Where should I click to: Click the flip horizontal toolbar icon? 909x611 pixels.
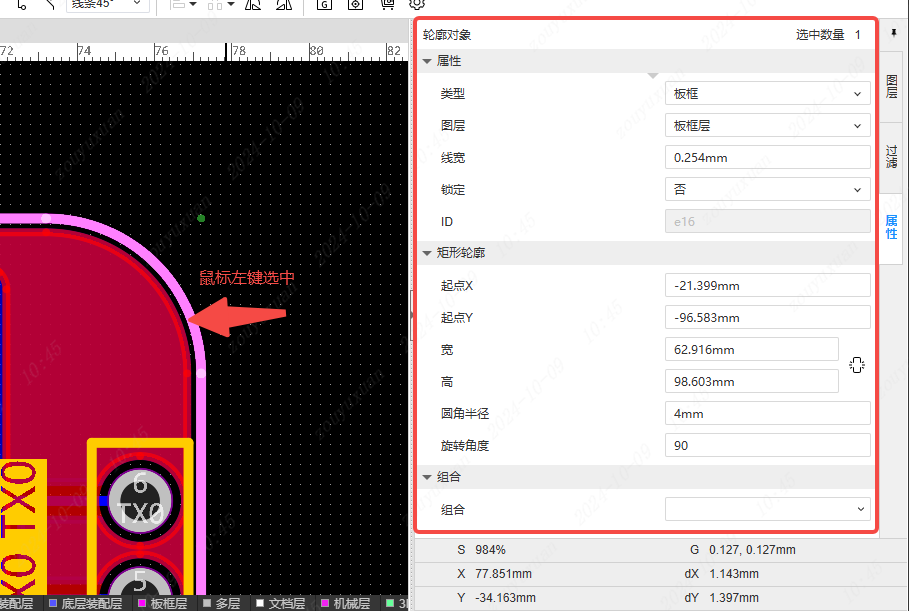[x=253, y=5]
